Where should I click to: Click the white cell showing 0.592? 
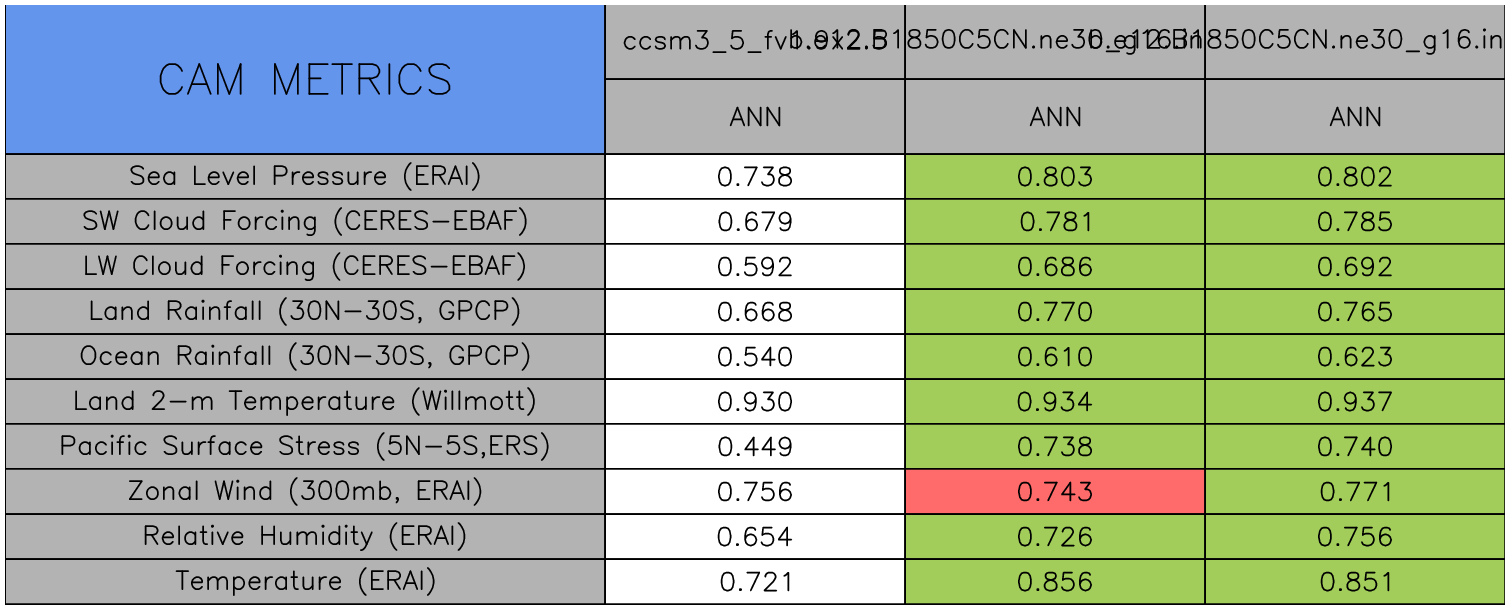755,267
